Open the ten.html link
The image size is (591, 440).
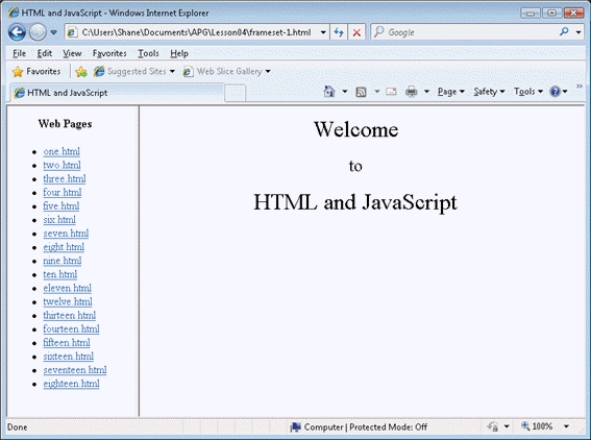click(60, 274)
